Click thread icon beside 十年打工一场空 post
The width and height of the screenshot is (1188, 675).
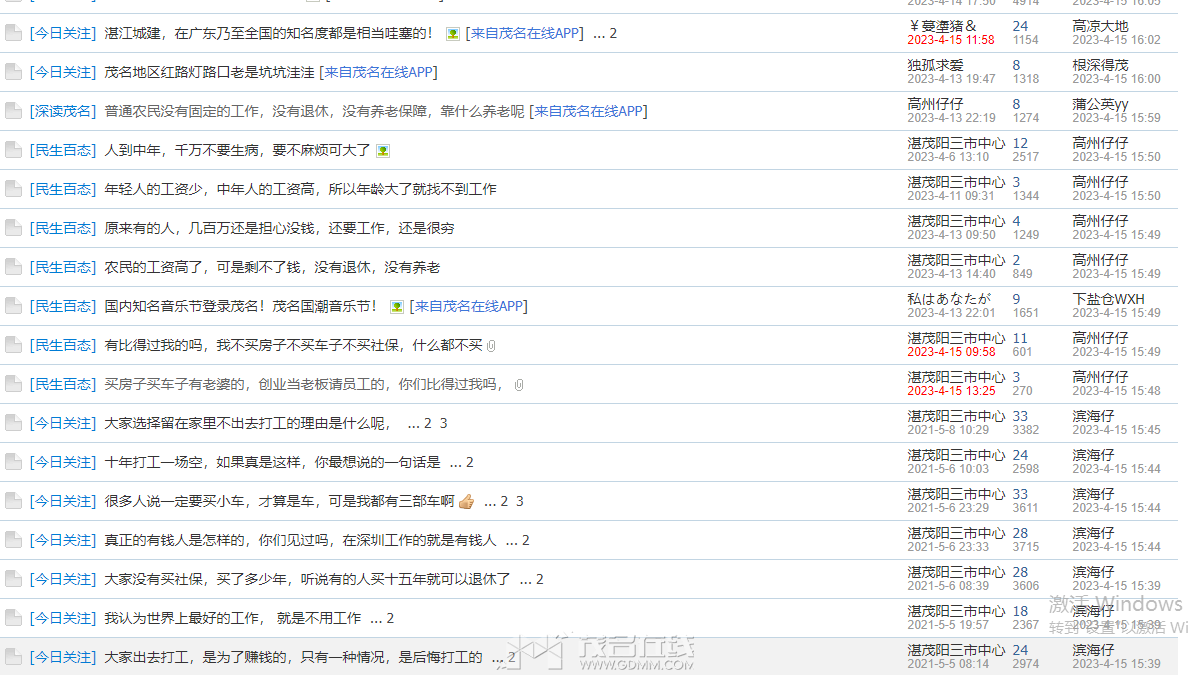point(13,462)
